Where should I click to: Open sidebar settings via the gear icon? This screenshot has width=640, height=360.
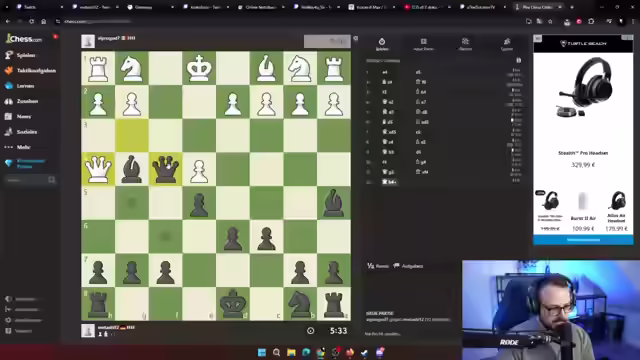click(8, 320)
